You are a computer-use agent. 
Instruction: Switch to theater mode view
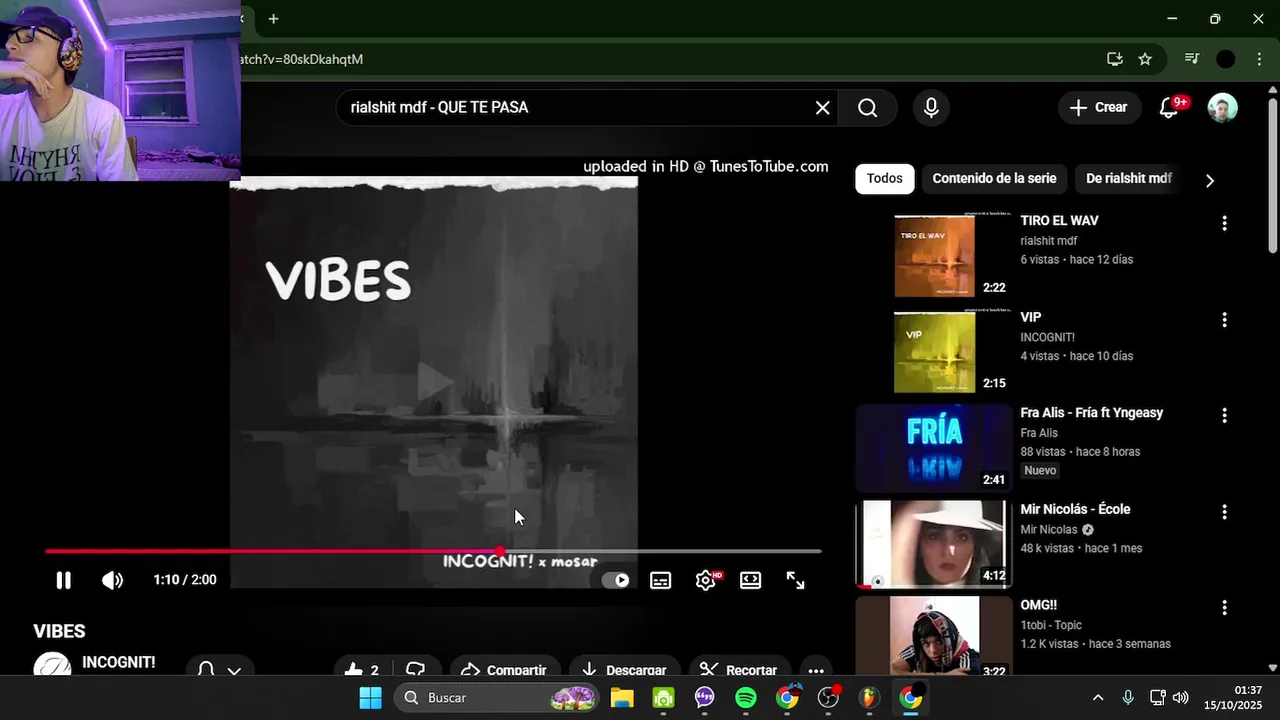(751, 580)
